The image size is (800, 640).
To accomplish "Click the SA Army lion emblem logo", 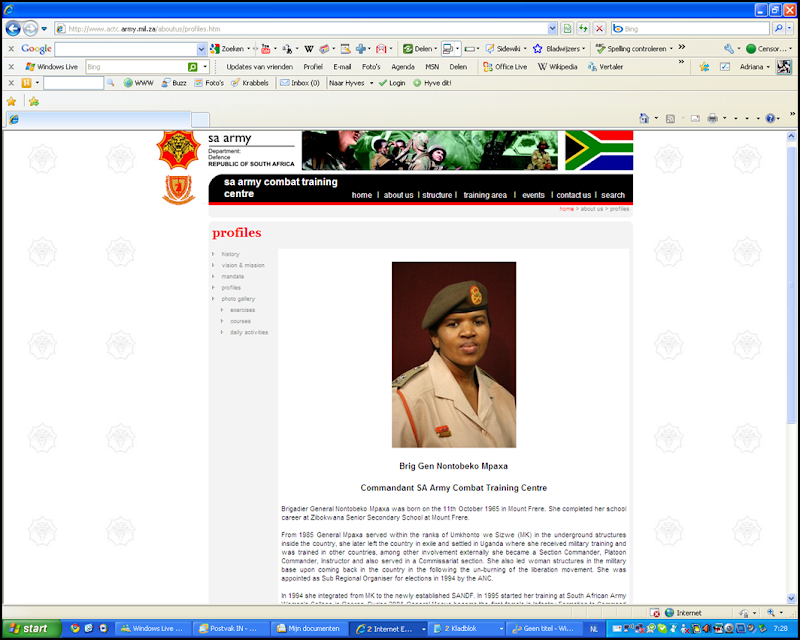I will tap(179, 150).
